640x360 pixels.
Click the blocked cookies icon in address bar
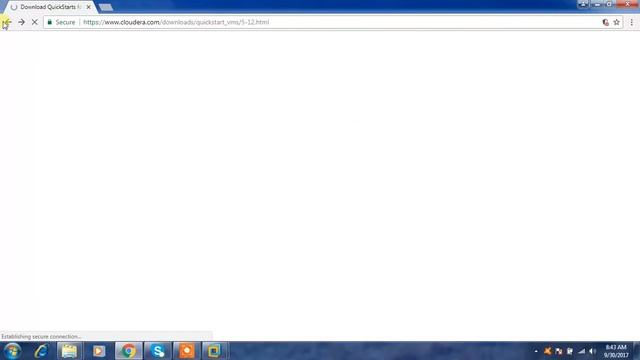605,22
